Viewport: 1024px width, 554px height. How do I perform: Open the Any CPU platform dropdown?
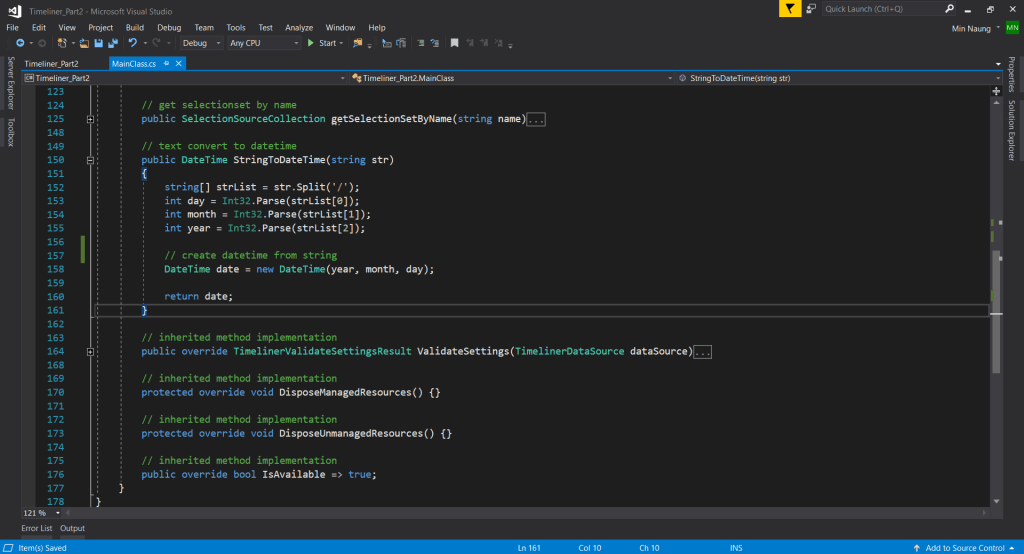click(x=263, y=44)
